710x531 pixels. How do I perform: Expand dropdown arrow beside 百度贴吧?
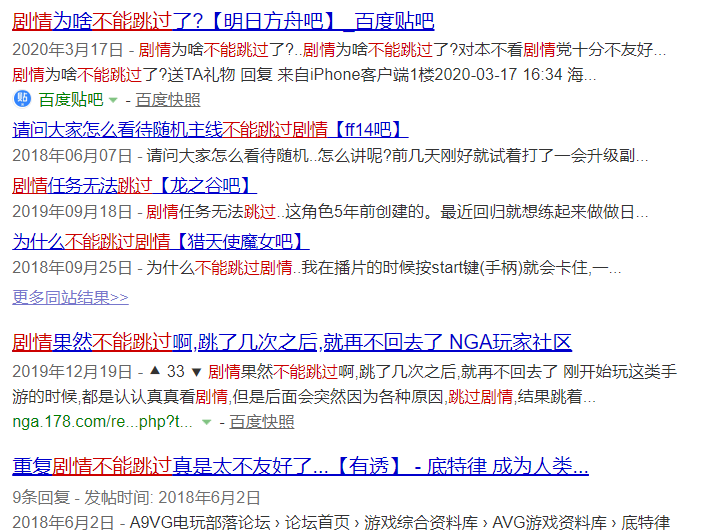point(113,100)
